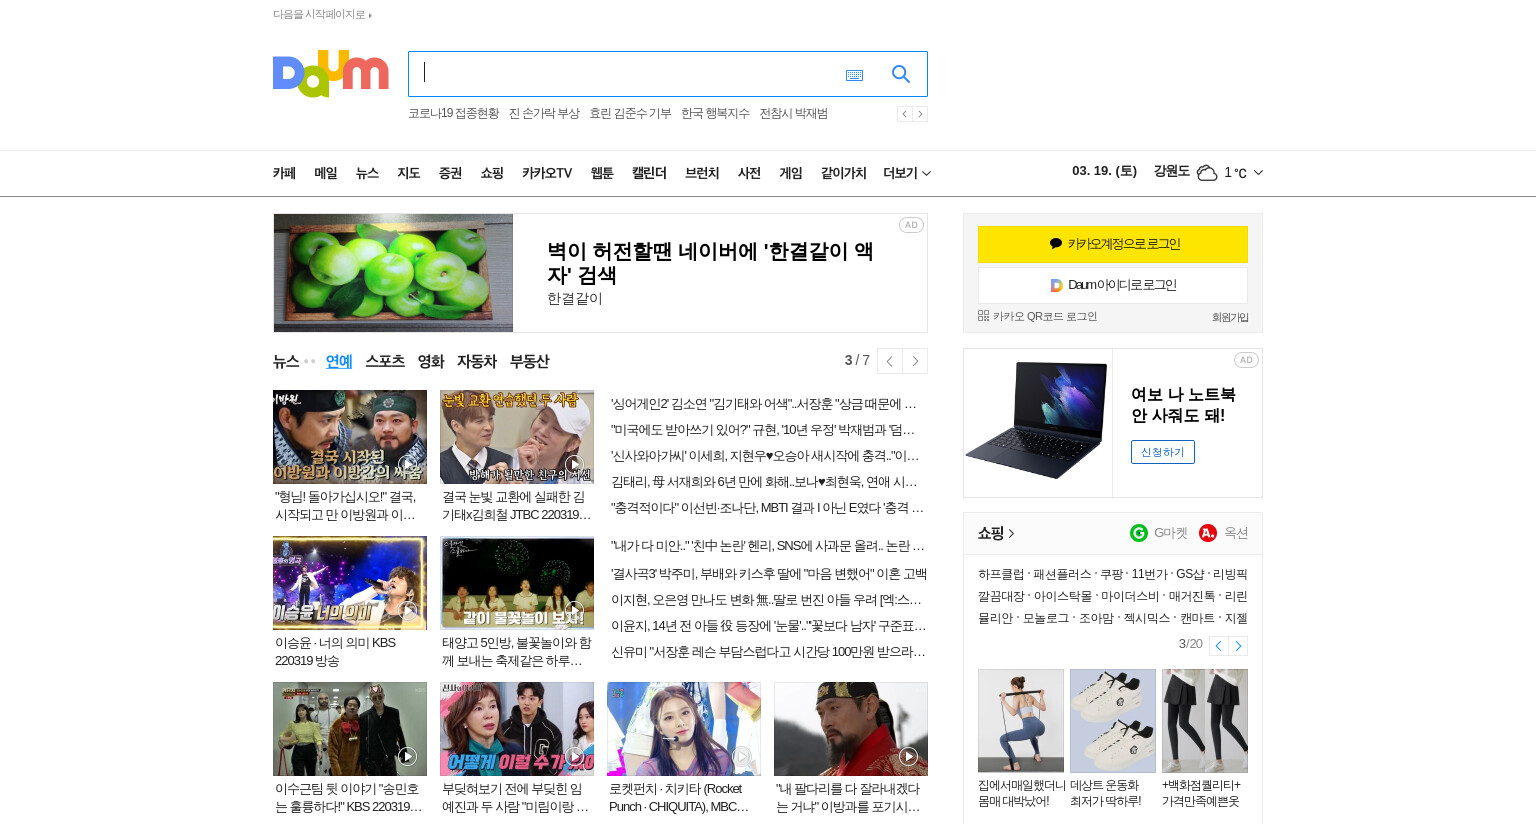Select the 연예 news tab
Viewport: 1536px width, 824px height.
pyautogui.click(x=339, y=361)
